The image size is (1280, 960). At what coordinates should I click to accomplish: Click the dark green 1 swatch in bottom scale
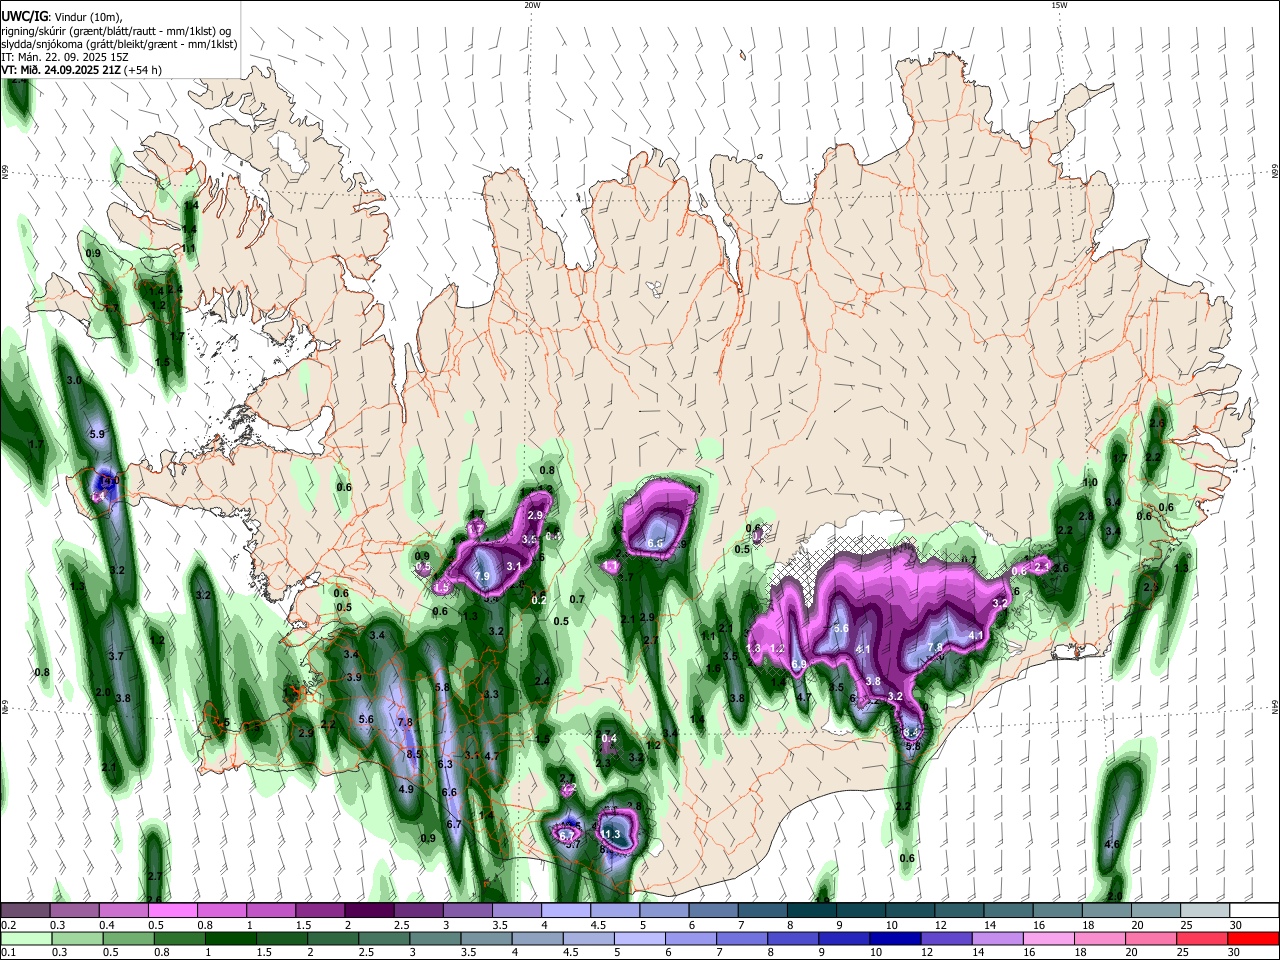coord(230,938)
